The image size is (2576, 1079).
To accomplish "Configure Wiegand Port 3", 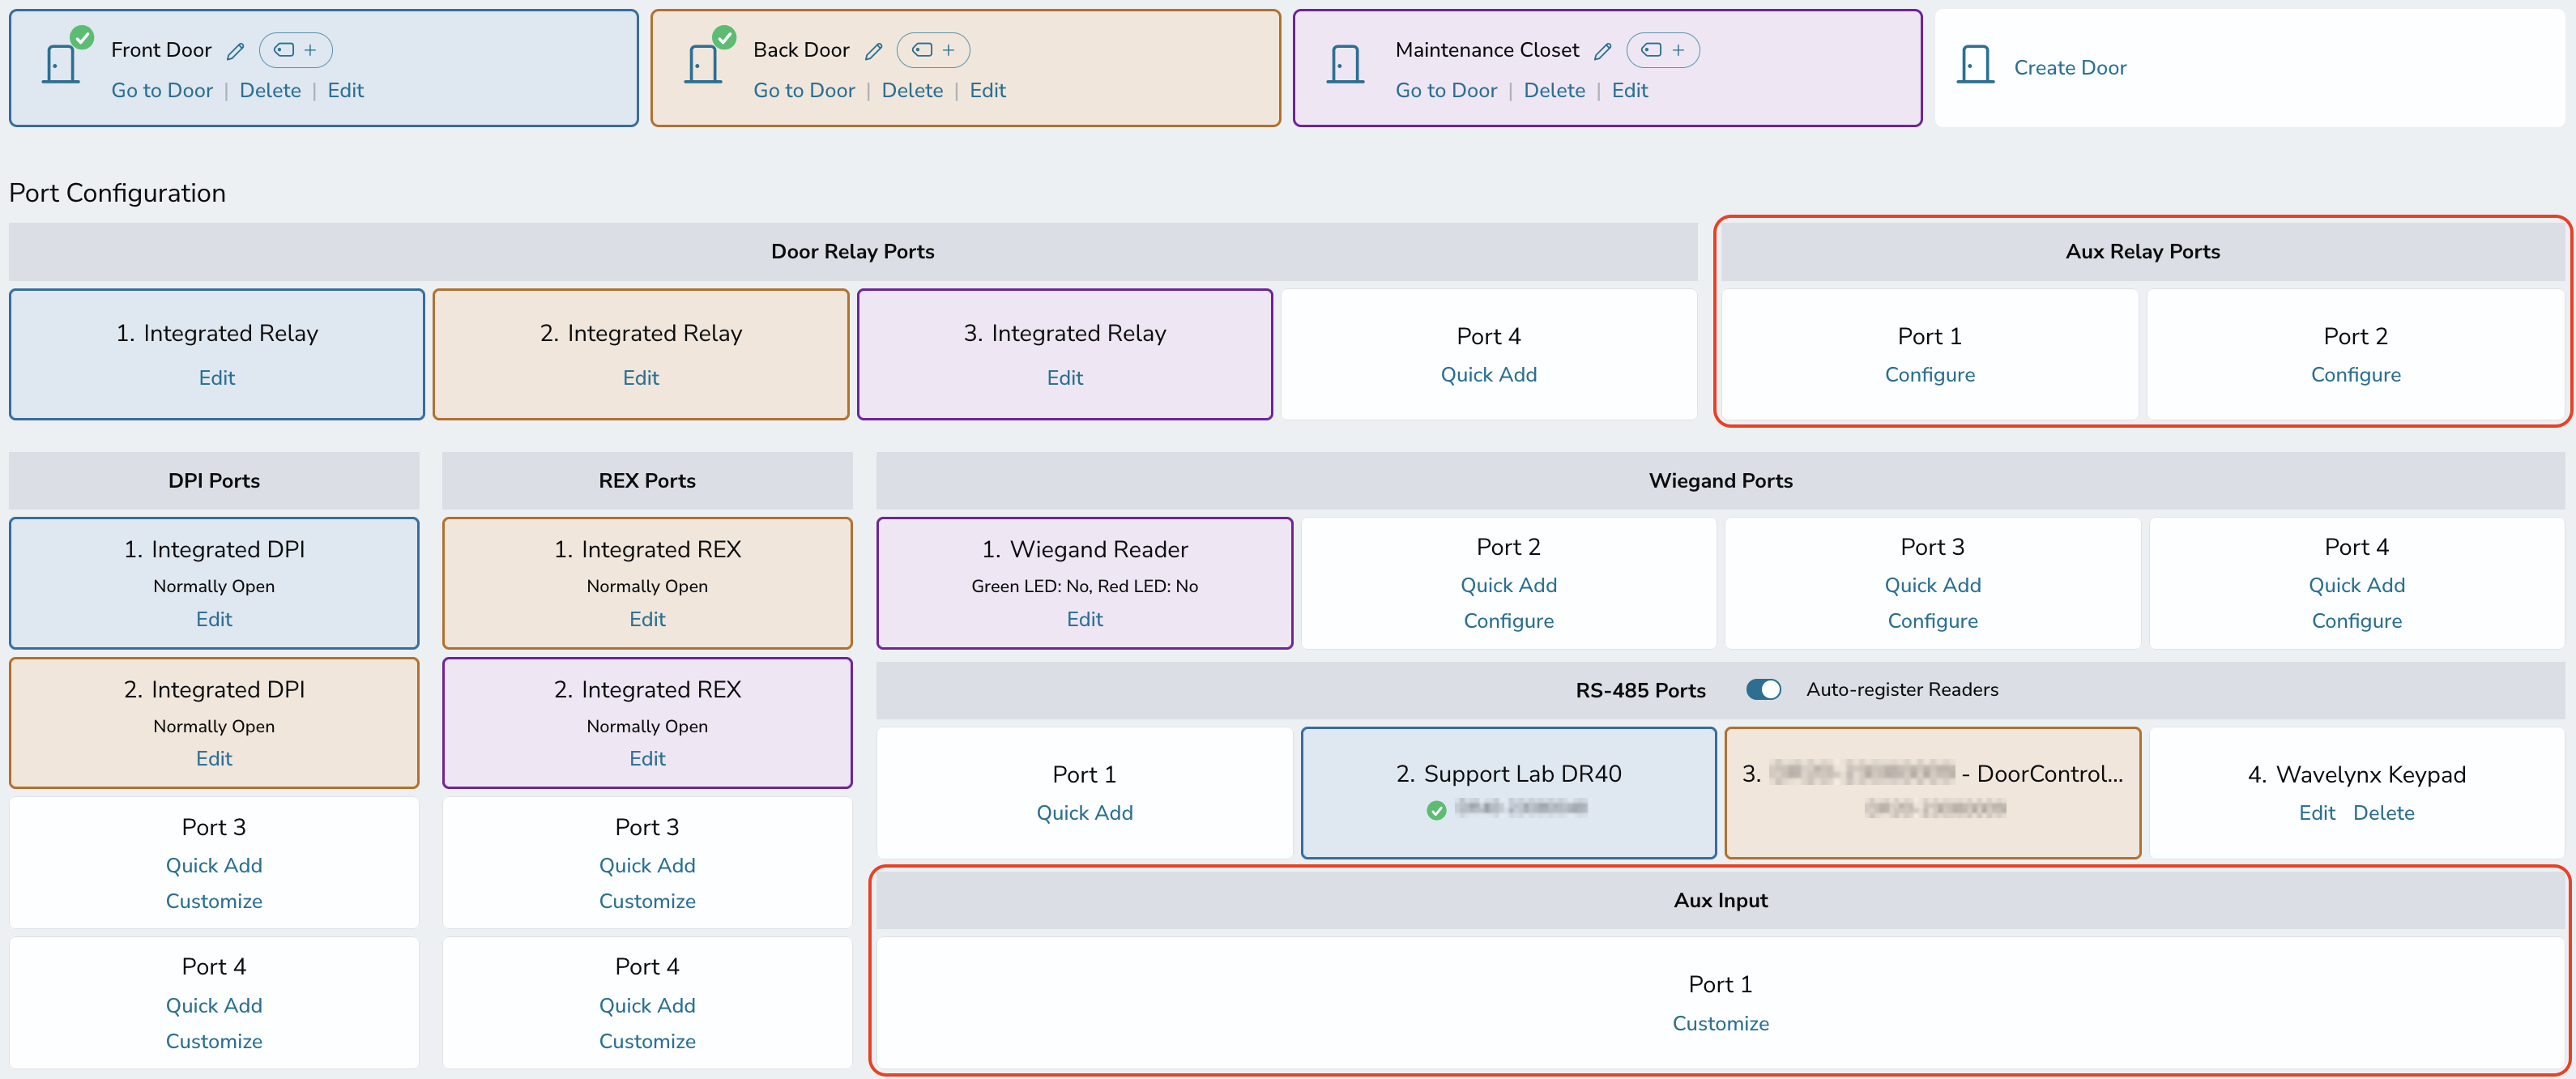I will click(x=1932, y=621).
